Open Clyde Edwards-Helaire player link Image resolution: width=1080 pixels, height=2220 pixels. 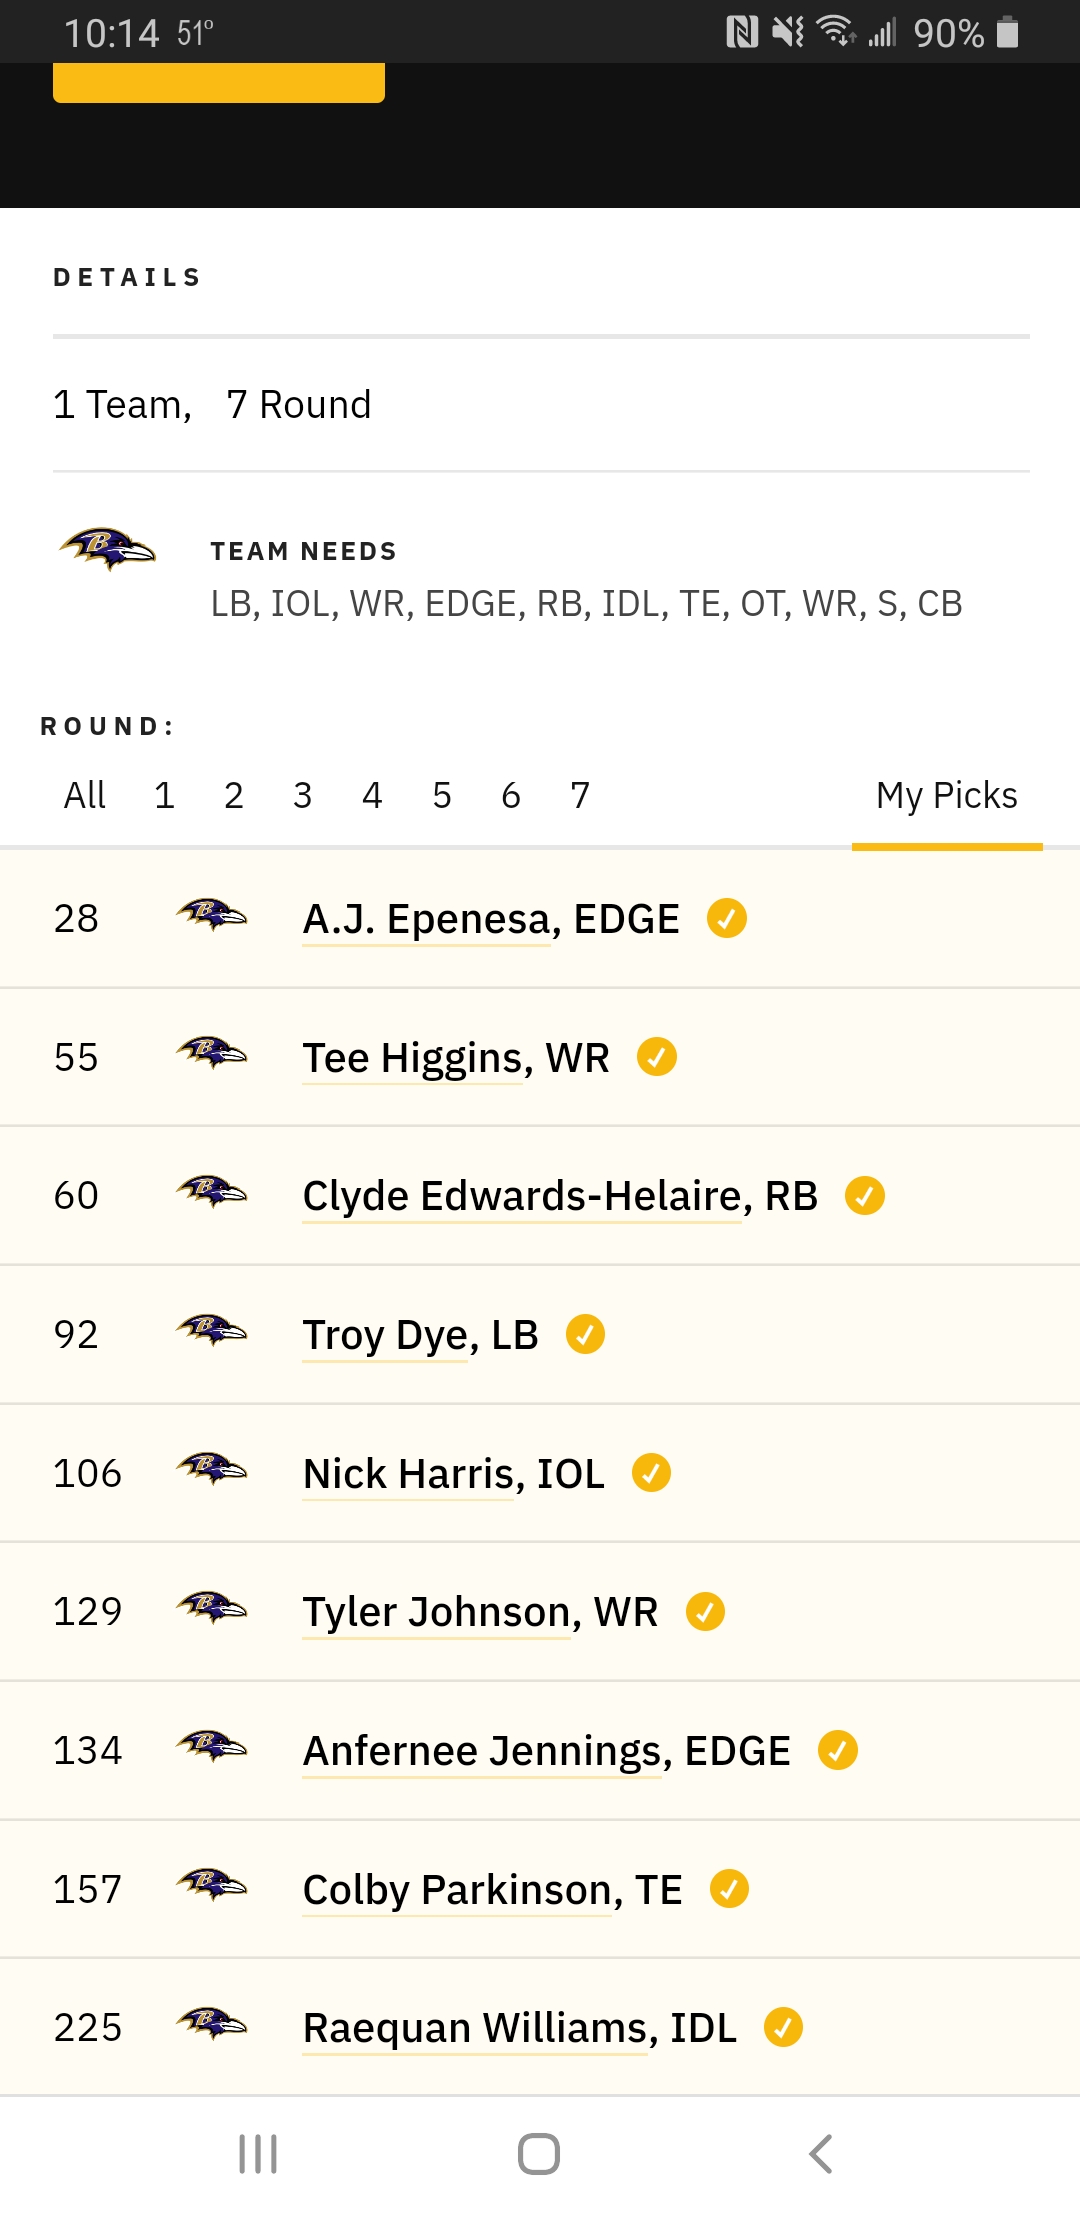560,1196
